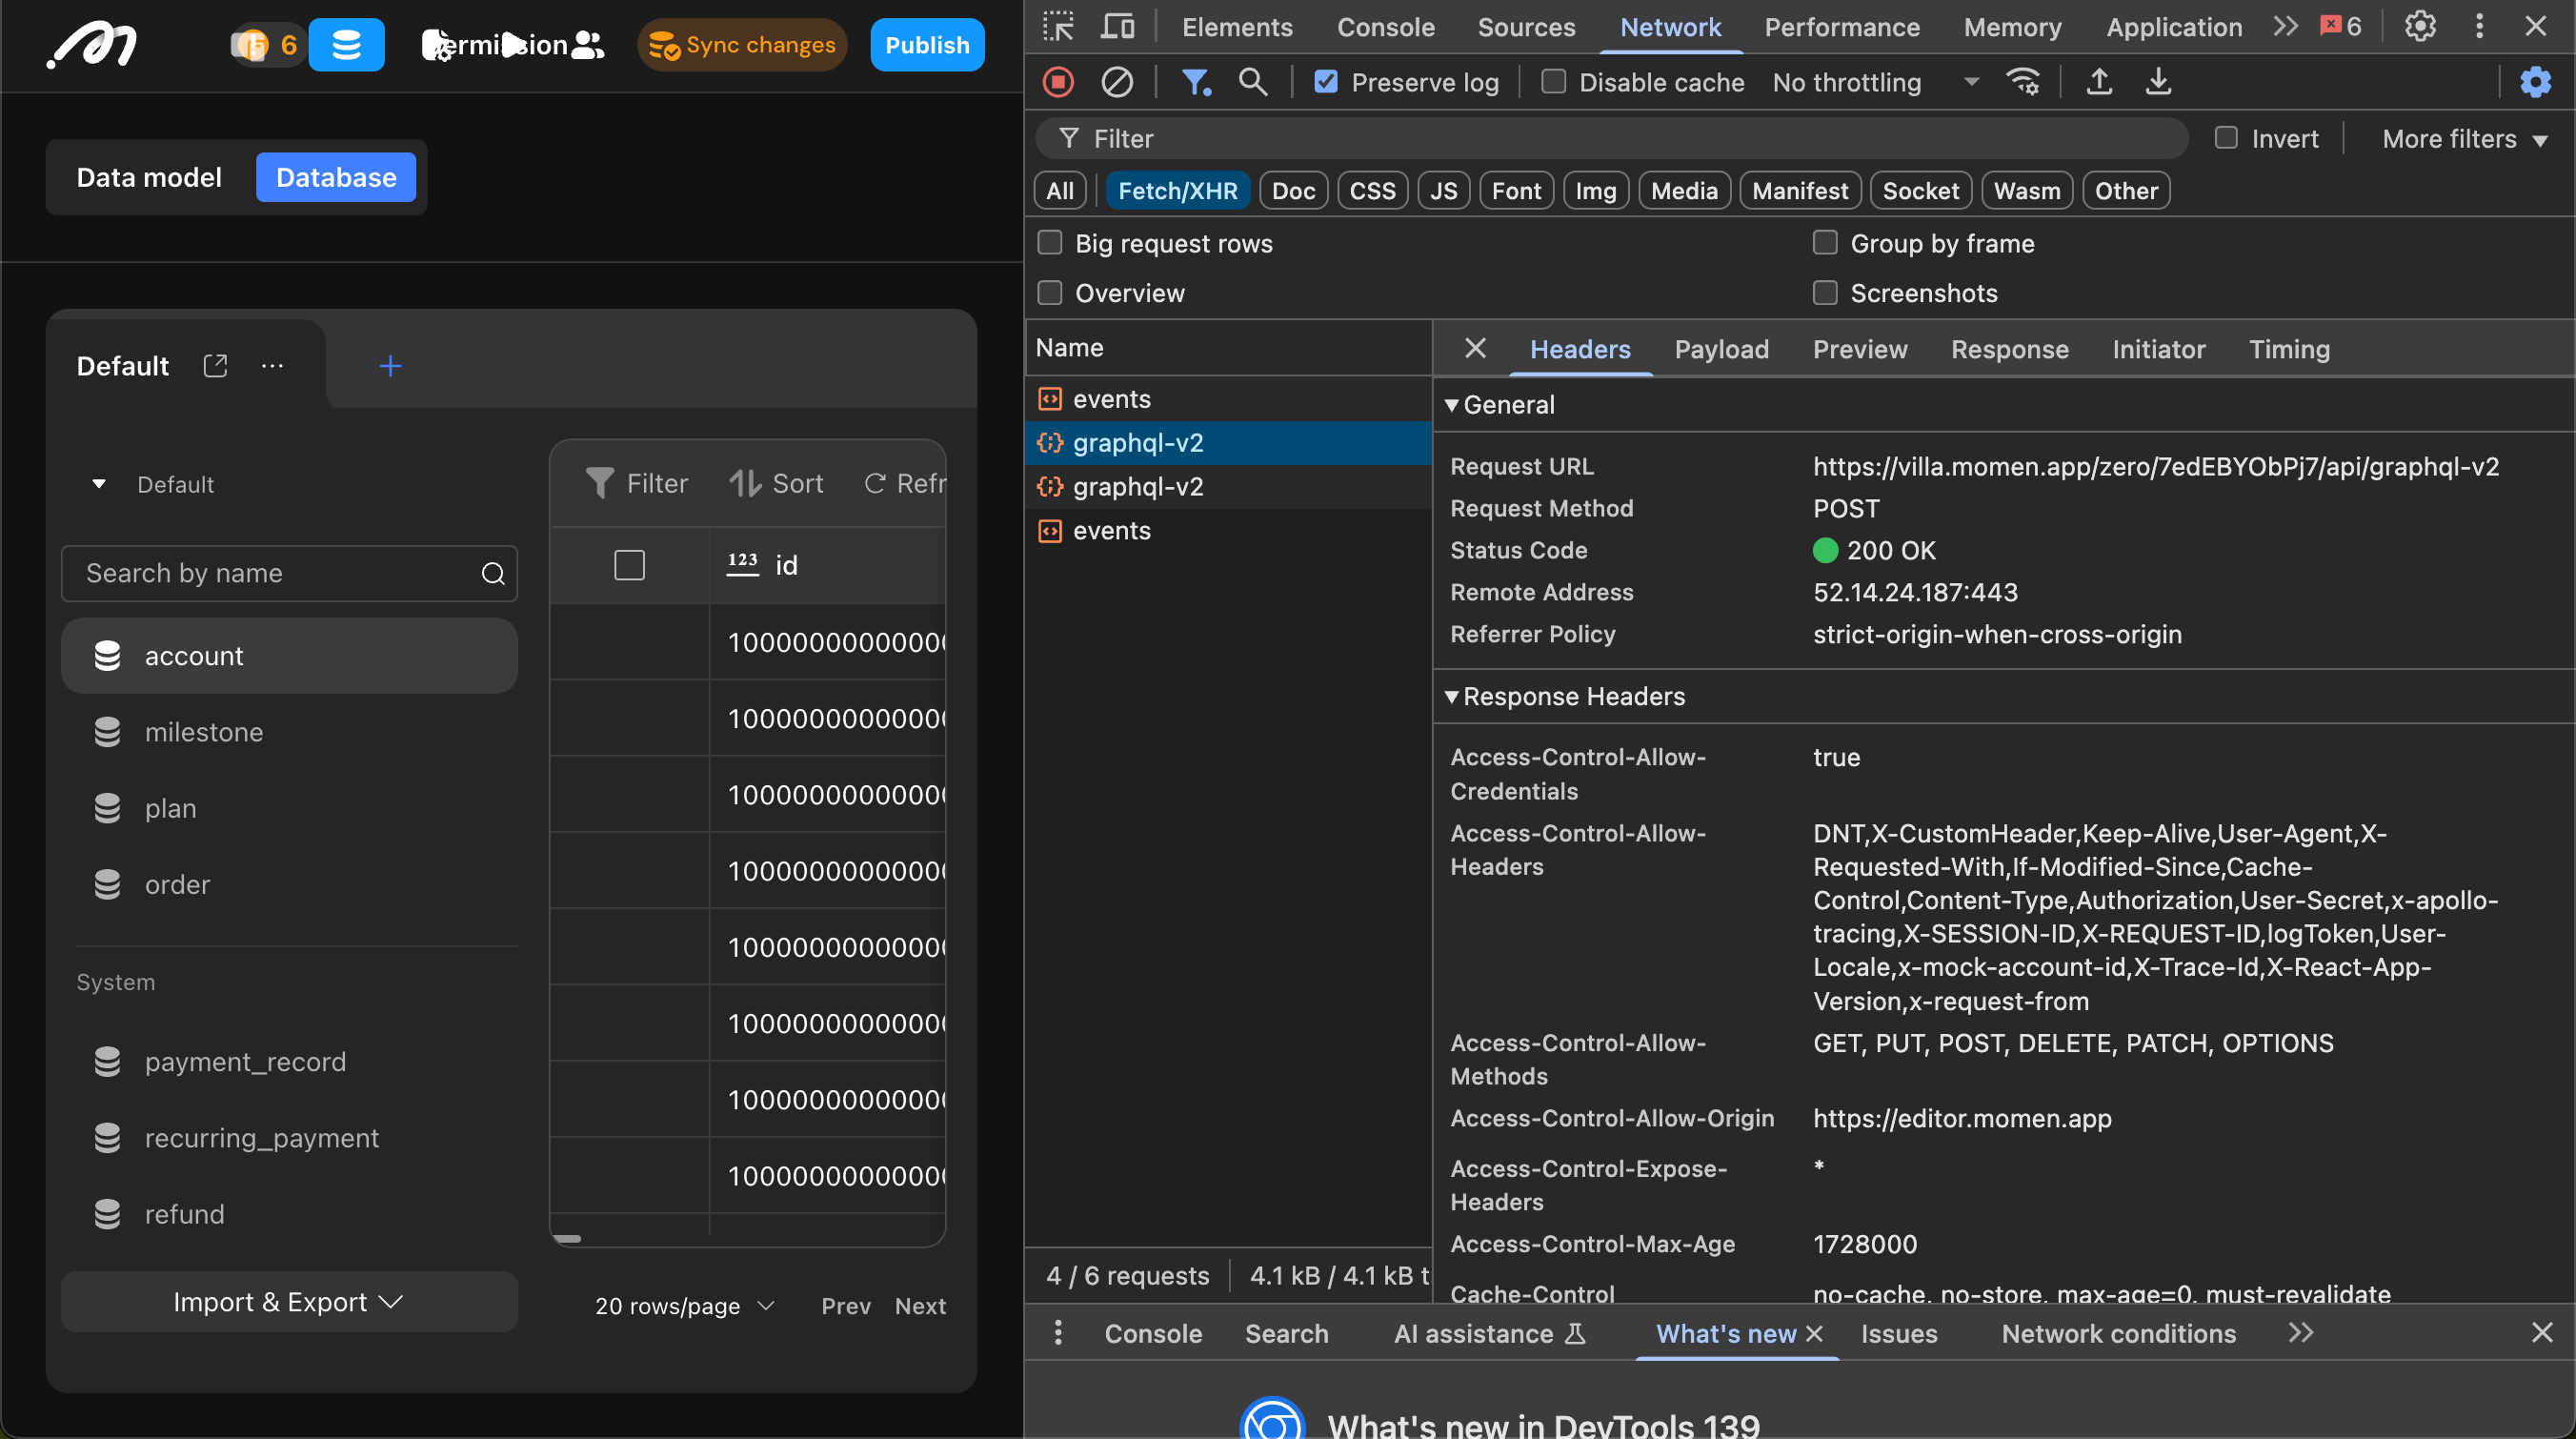Click the database icon in top toolbar
Screen dimensions: 2576x1439
[x=346, y=45]
